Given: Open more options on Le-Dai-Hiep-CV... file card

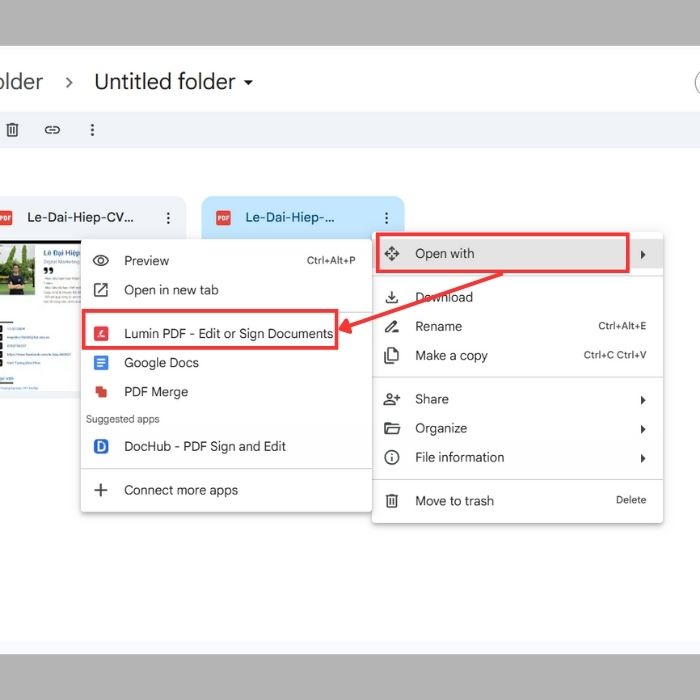Looking at the screenshot, I should (x=168, y=218).
